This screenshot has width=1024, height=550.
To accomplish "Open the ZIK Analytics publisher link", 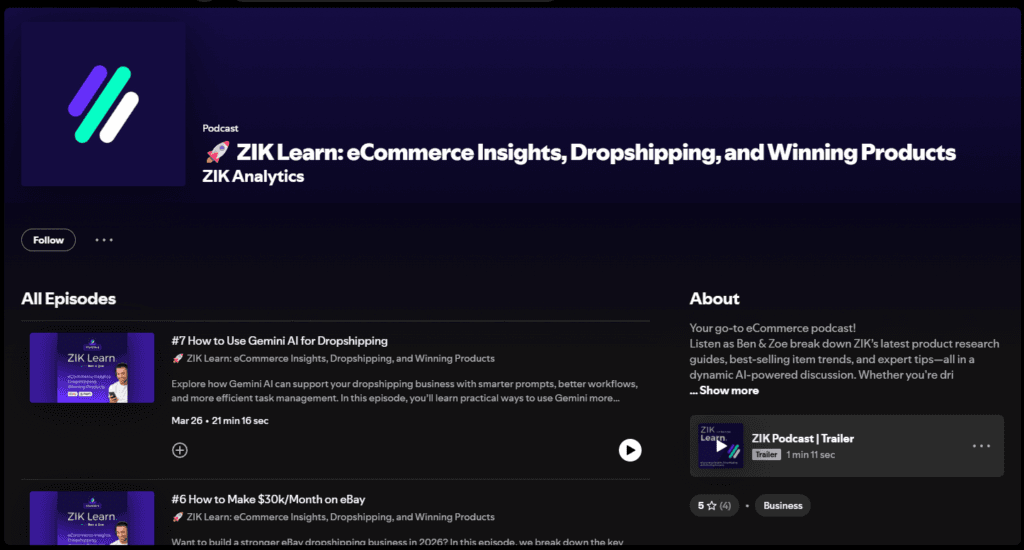I will coord(253,176).
